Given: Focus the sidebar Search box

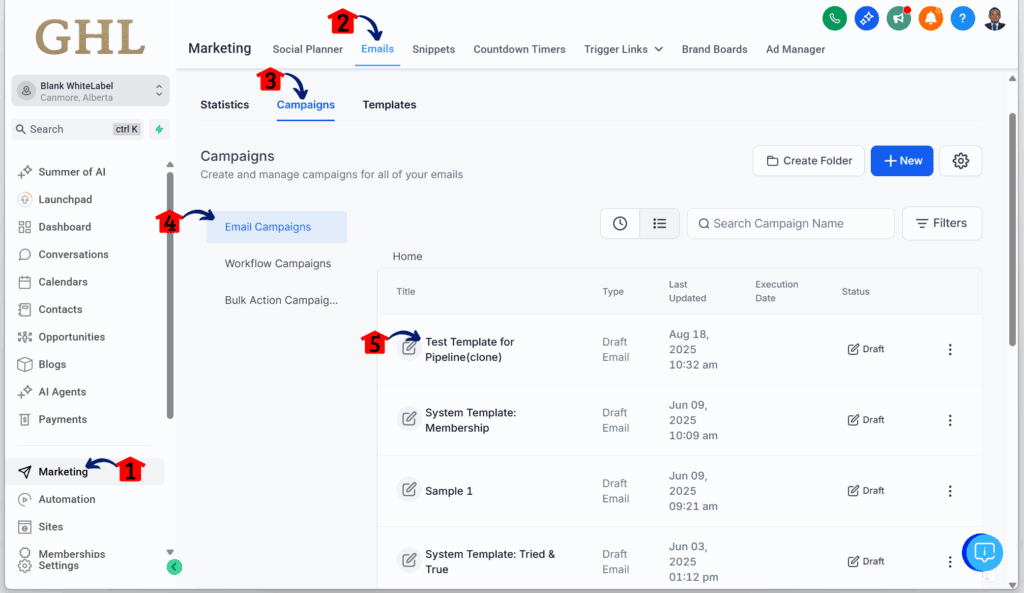Looking at the screenshot, I should [78, 129].
